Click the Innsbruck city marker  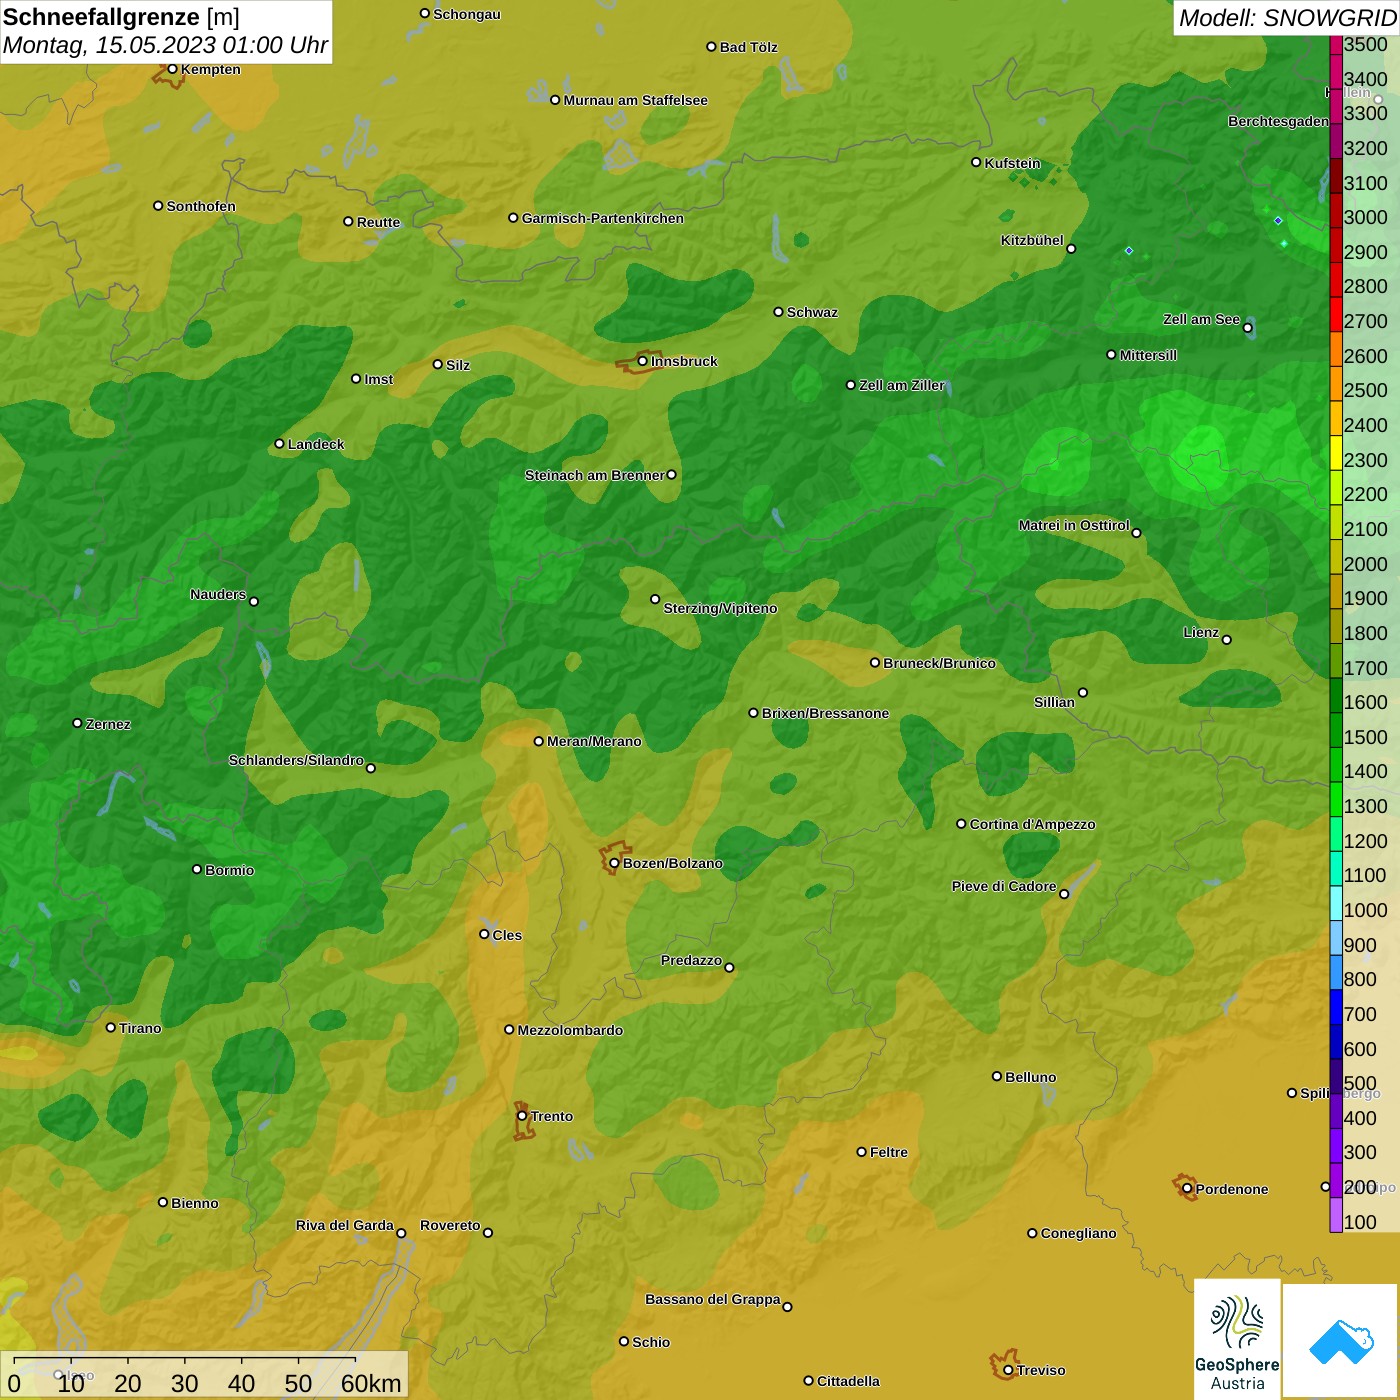(x=643, y=361)
